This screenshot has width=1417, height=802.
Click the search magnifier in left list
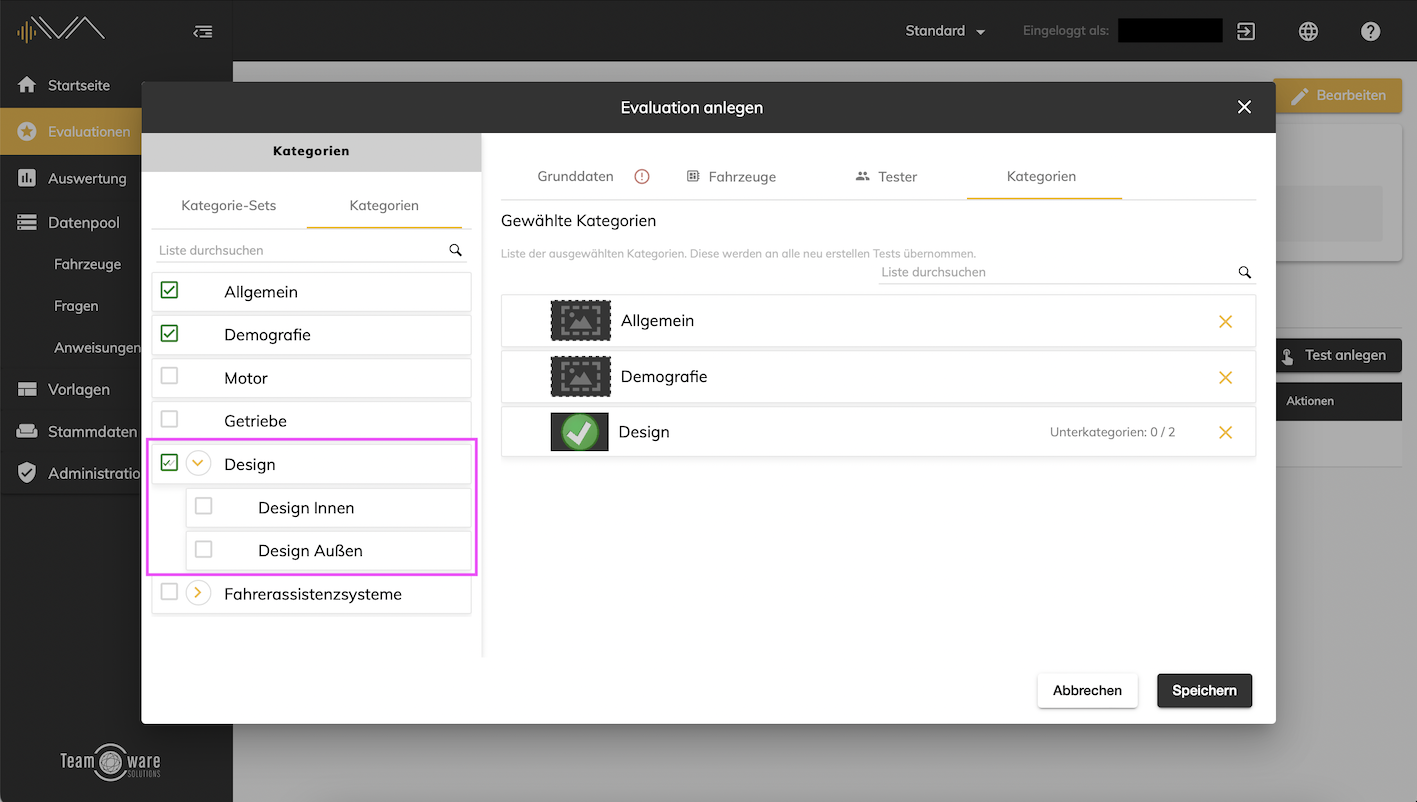[x=455, y=250]
